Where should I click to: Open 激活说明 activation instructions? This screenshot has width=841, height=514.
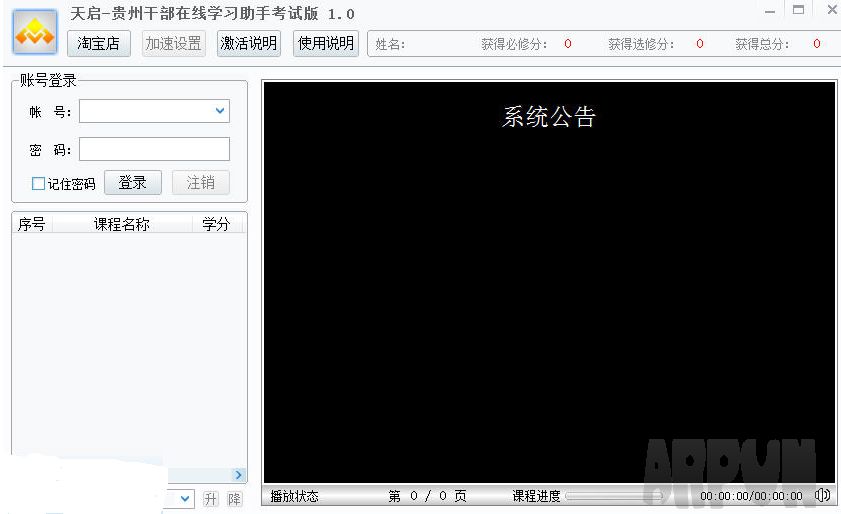click(x=249, y=43)
